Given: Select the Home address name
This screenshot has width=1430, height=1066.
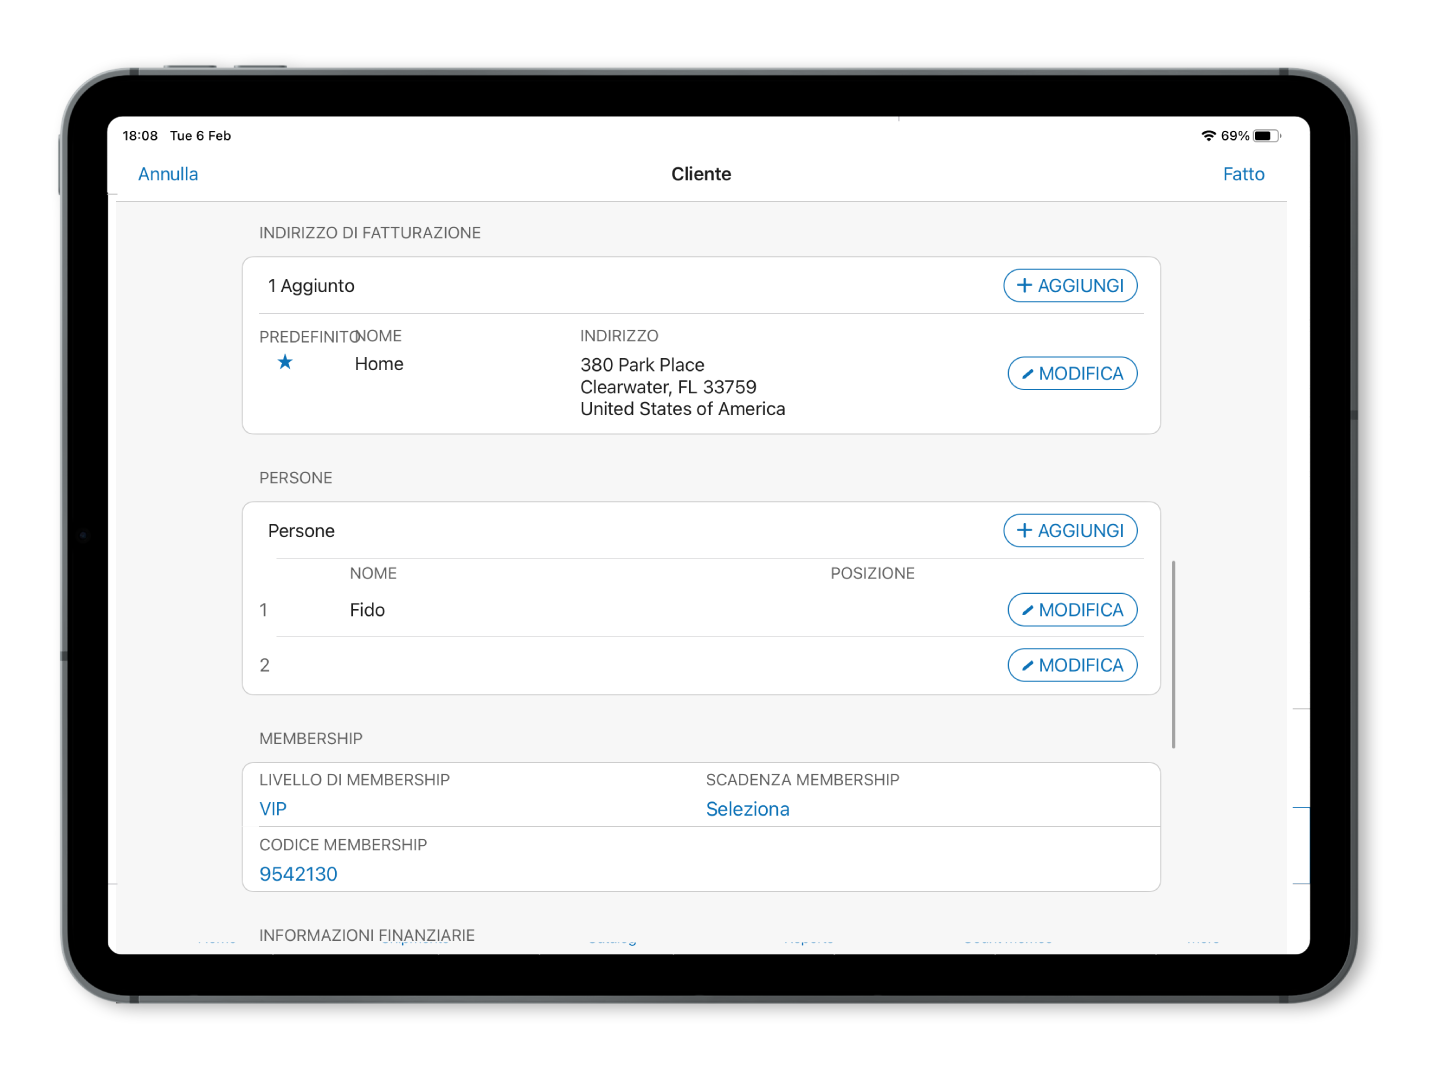Looking at the screenshot, I should [379, 364].
